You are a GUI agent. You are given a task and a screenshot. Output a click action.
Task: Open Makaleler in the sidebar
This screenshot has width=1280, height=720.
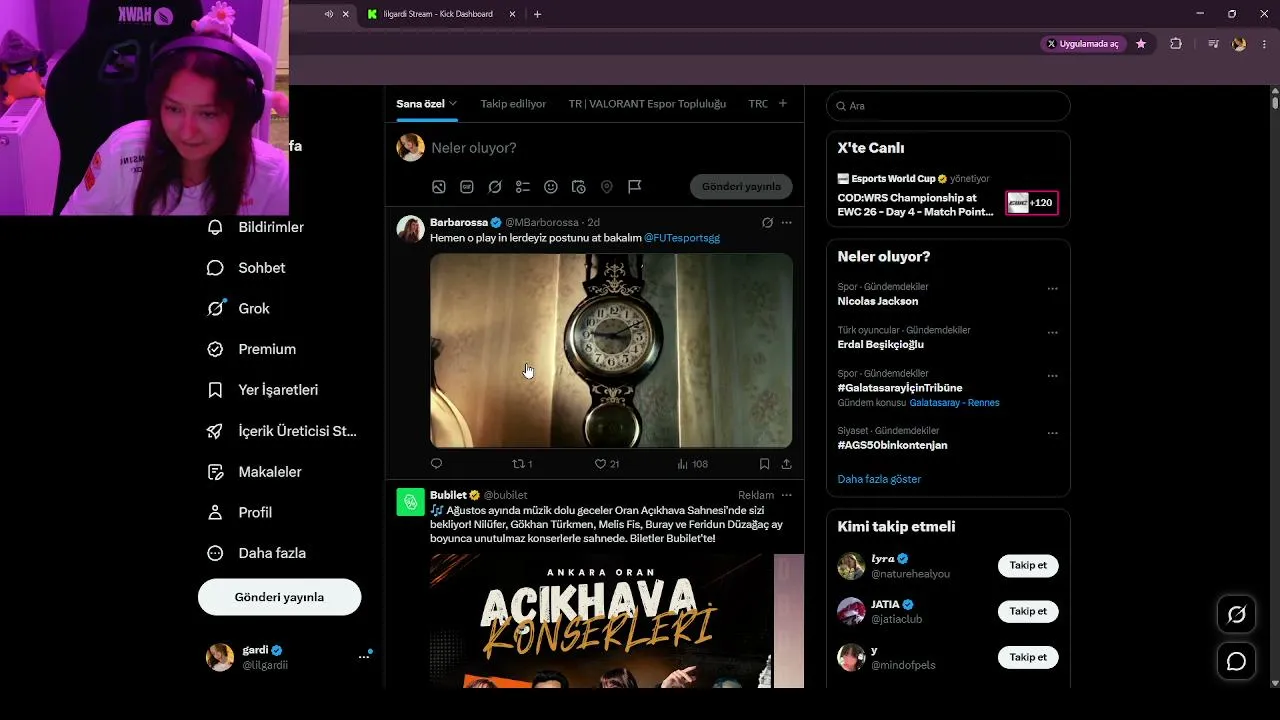254,472
